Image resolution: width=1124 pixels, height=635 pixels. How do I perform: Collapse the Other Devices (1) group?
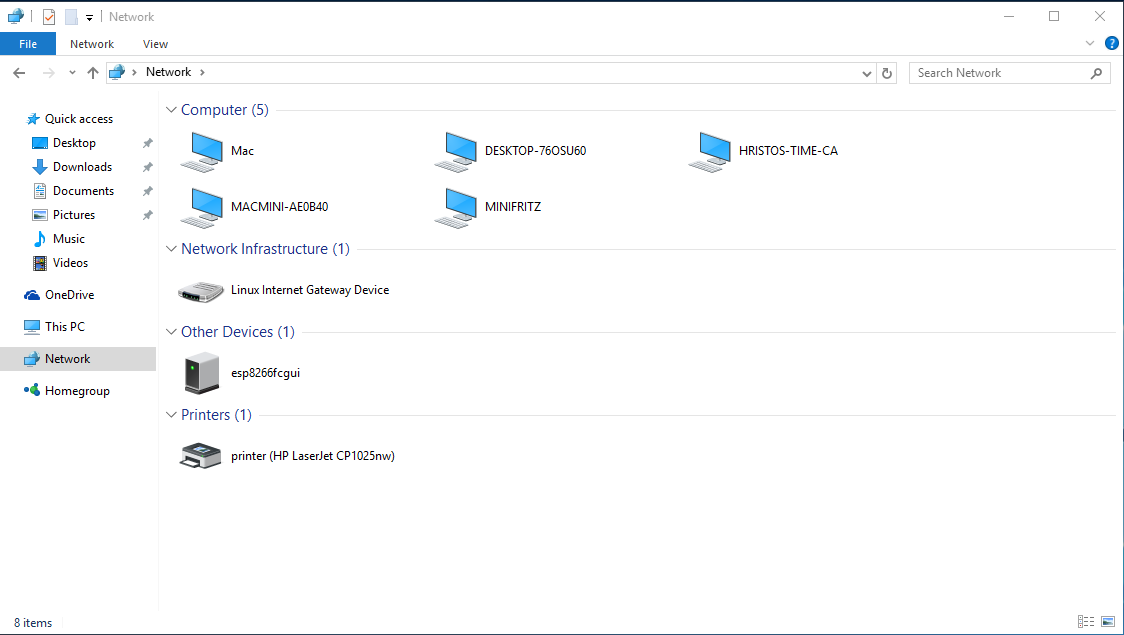click(x=171, y=332)
